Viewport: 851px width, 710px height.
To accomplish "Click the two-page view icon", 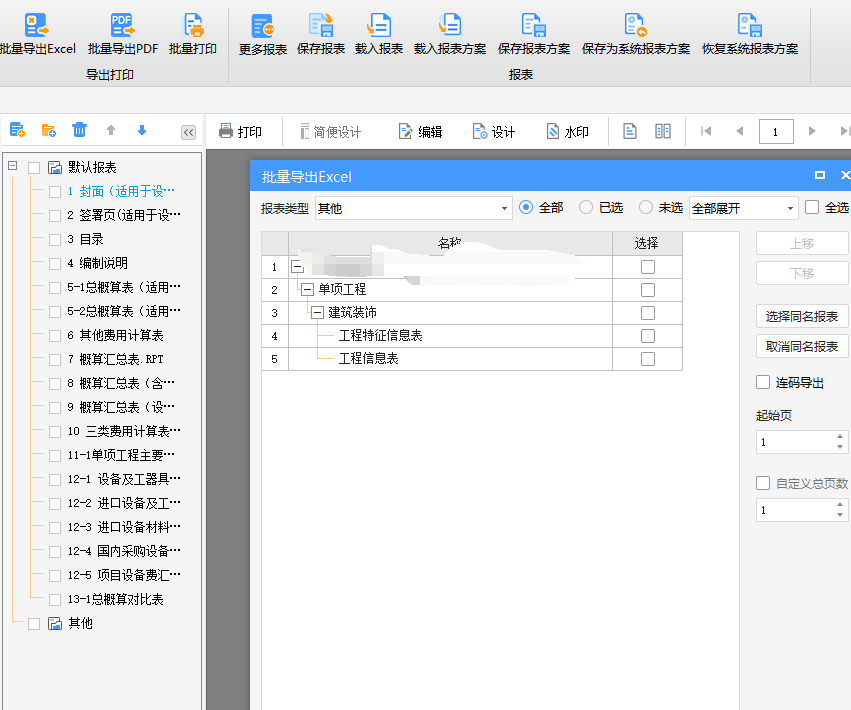I will pyautogui.click(x=663, y=131).
